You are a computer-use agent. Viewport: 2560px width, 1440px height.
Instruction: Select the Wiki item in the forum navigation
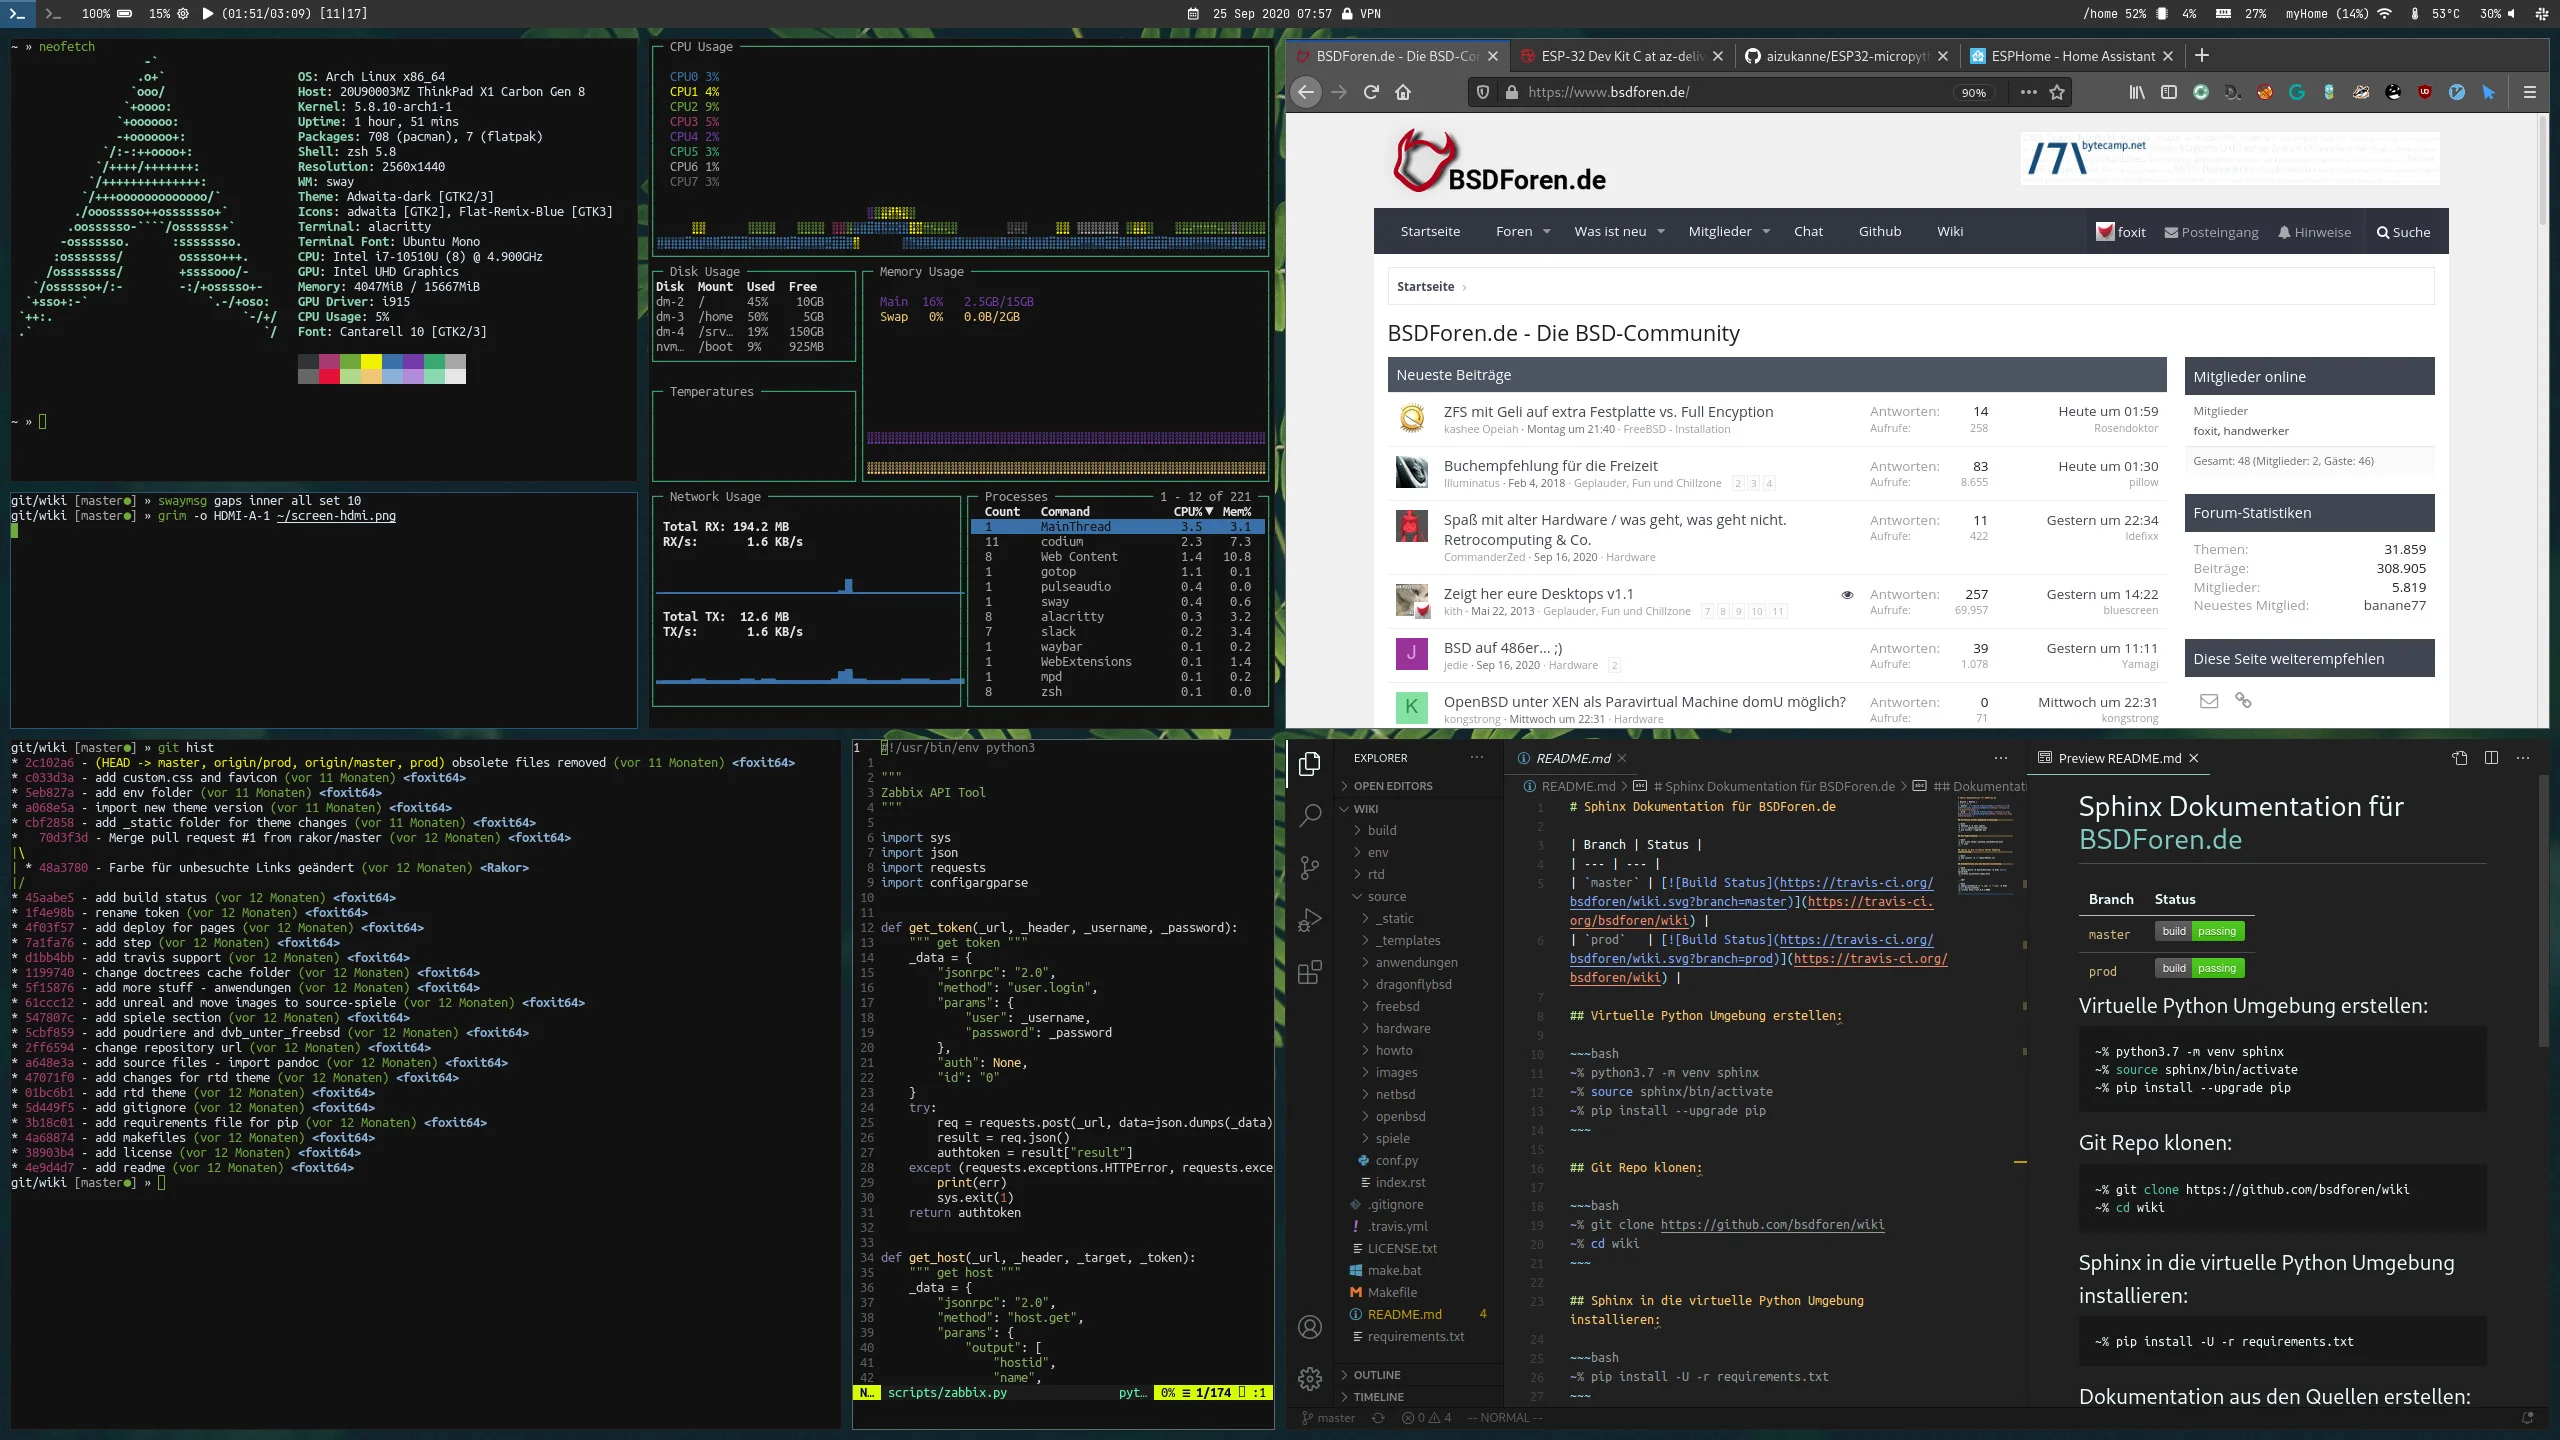tap(1949, 231)
